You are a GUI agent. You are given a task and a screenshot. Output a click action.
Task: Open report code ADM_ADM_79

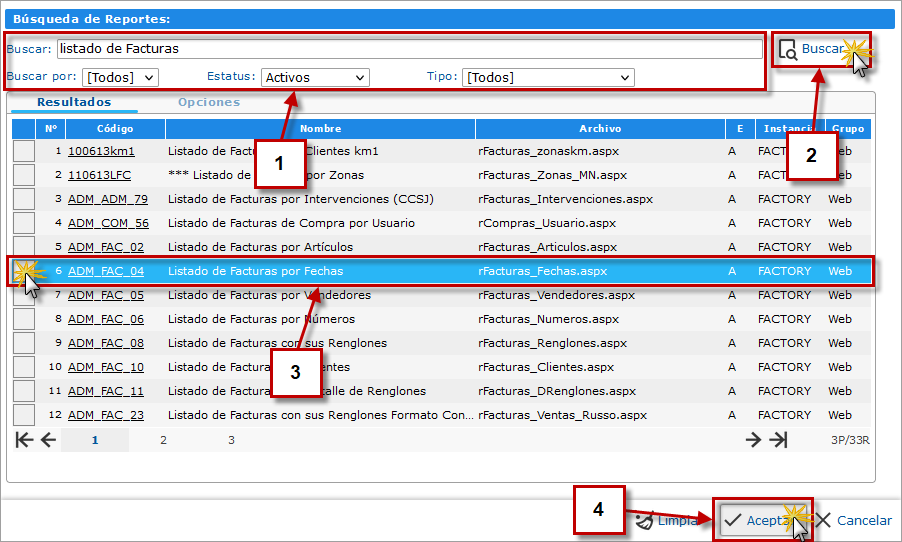coord(108,199)
